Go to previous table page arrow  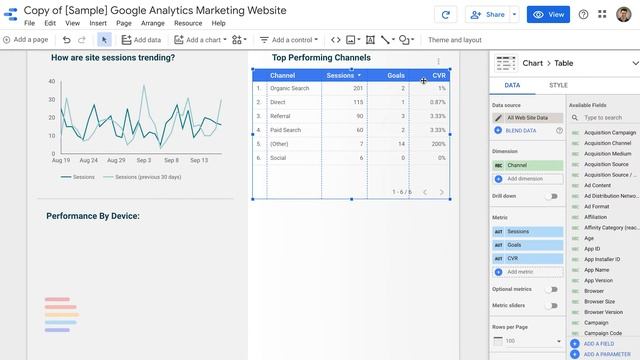[425, 192]
